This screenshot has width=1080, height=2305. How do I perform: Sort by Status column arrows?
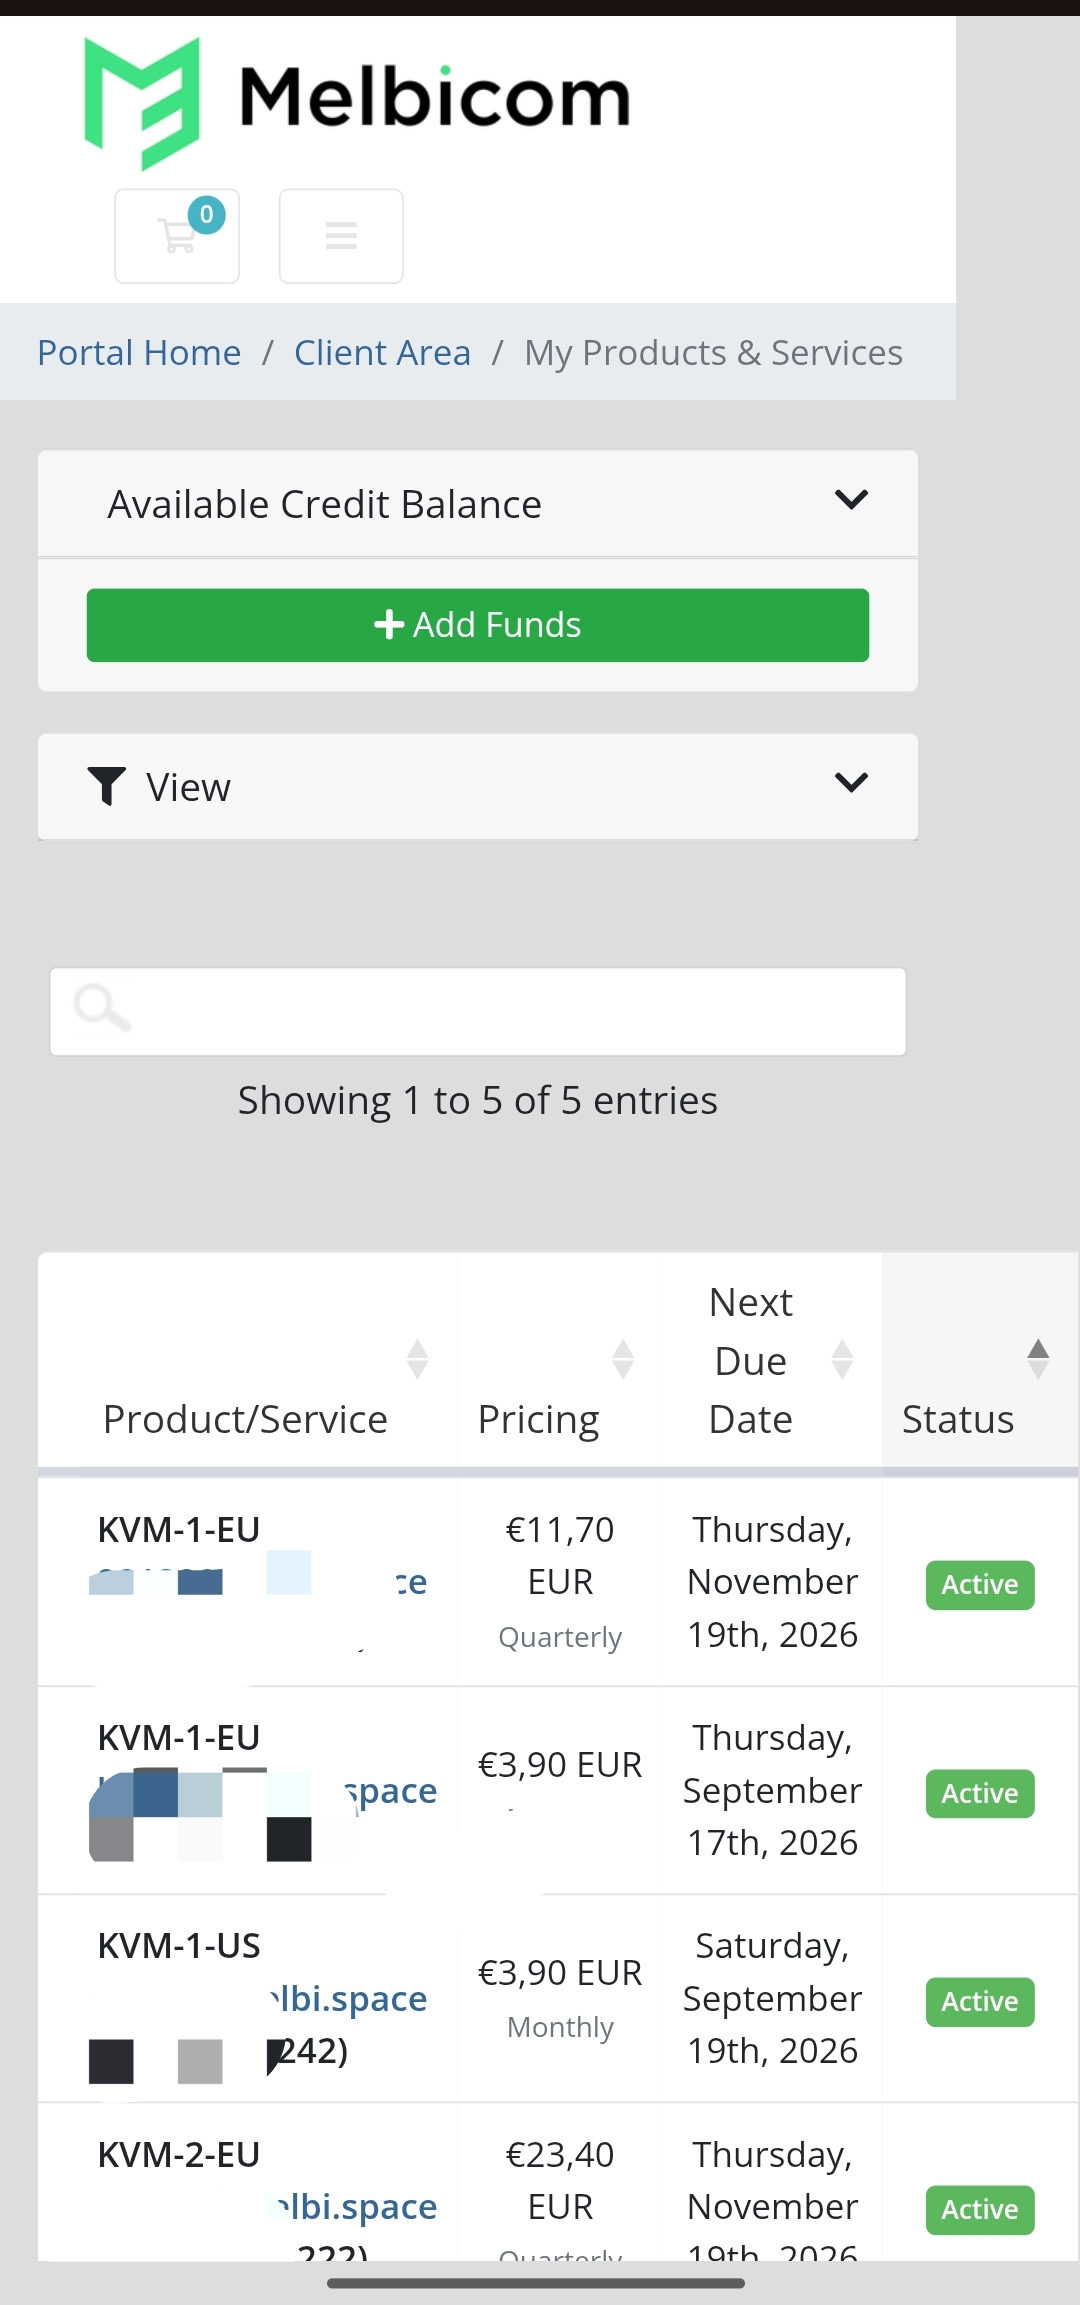point(1038,1360)
